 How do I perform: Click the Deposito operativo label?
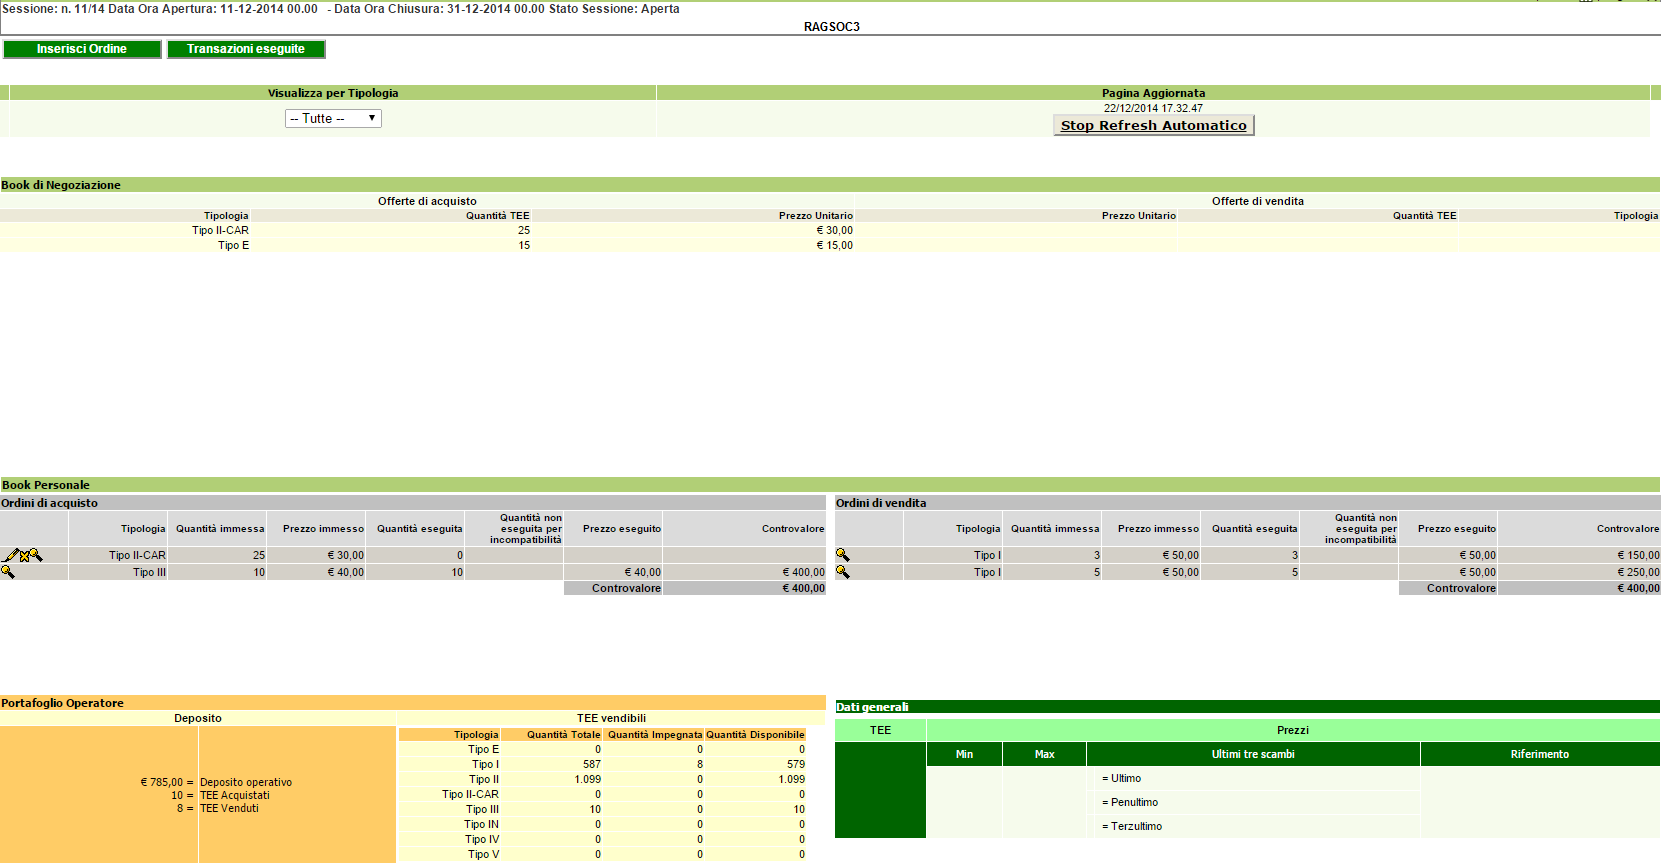[246, 782]
